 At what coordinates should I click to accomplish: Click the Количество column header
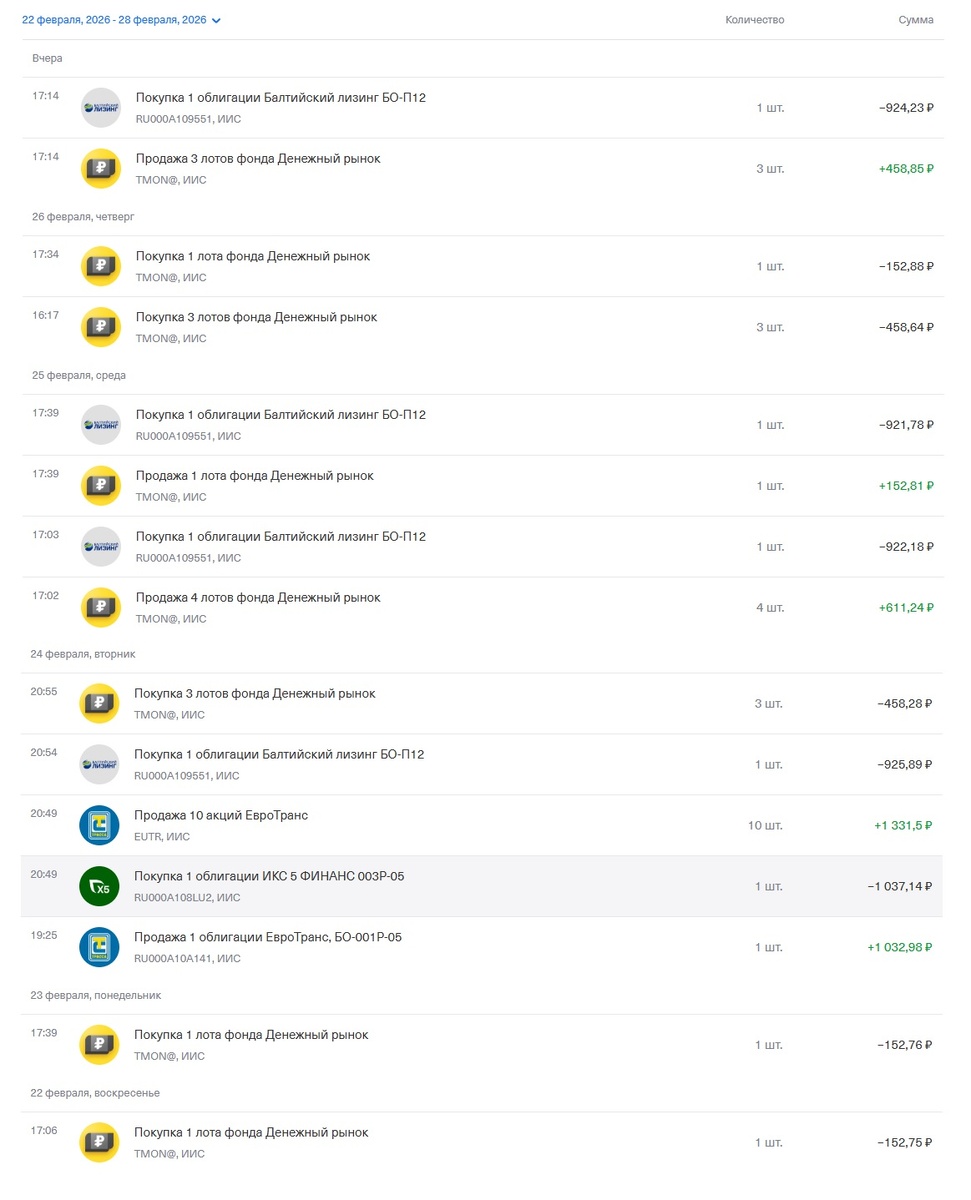pyautogui.click(x=754, y=20)
